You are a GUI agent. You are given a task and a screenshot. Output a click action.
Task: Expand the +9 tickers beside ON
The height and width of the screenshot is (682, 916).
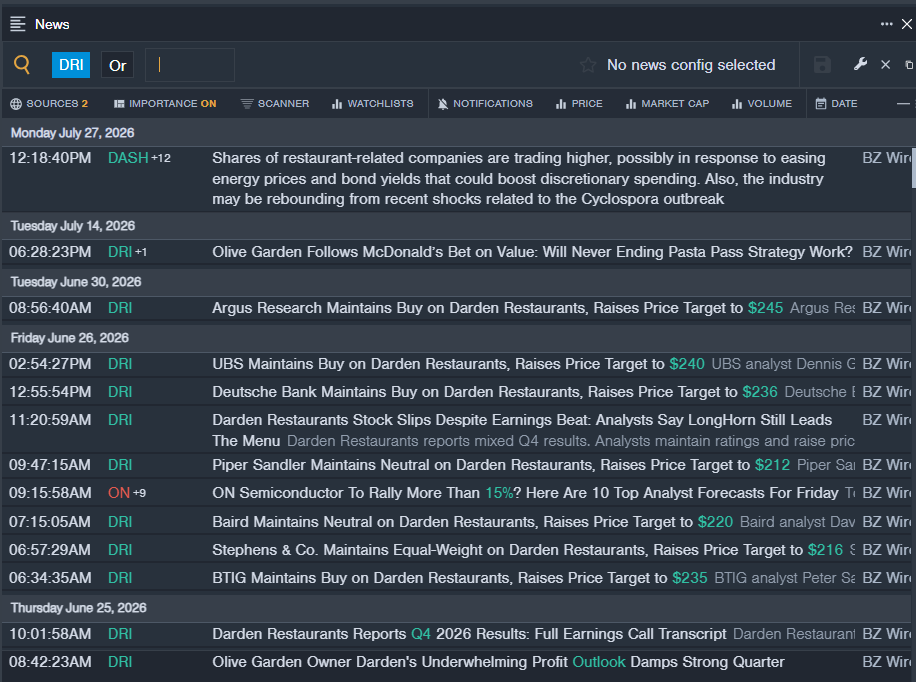pos(139,493)
